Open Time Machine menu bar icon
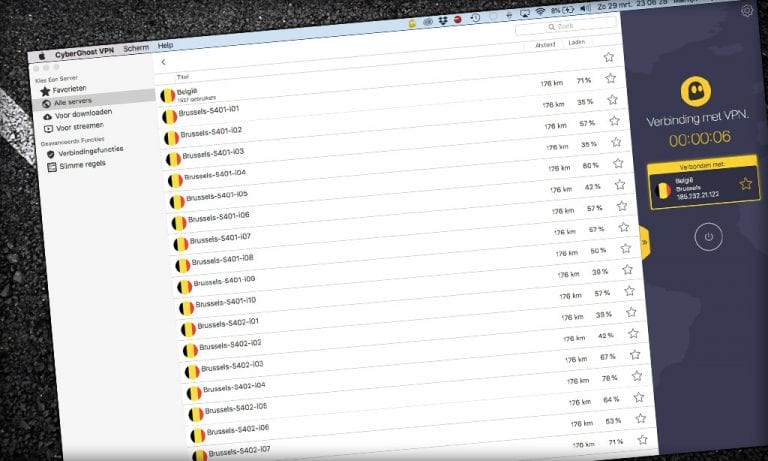 point(476,18)
